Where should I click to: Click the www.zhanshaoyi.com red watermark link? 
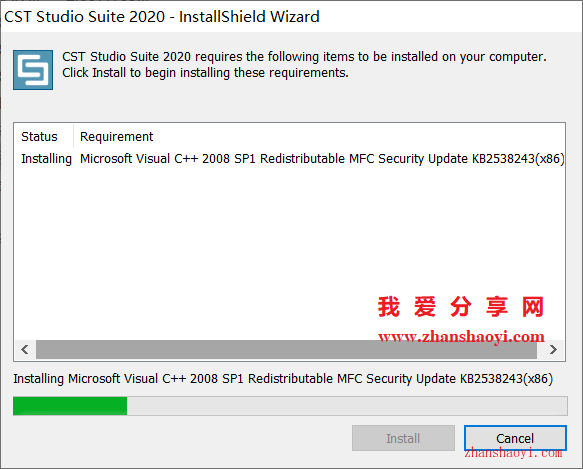pyautogui.click(x=461, y=337)
